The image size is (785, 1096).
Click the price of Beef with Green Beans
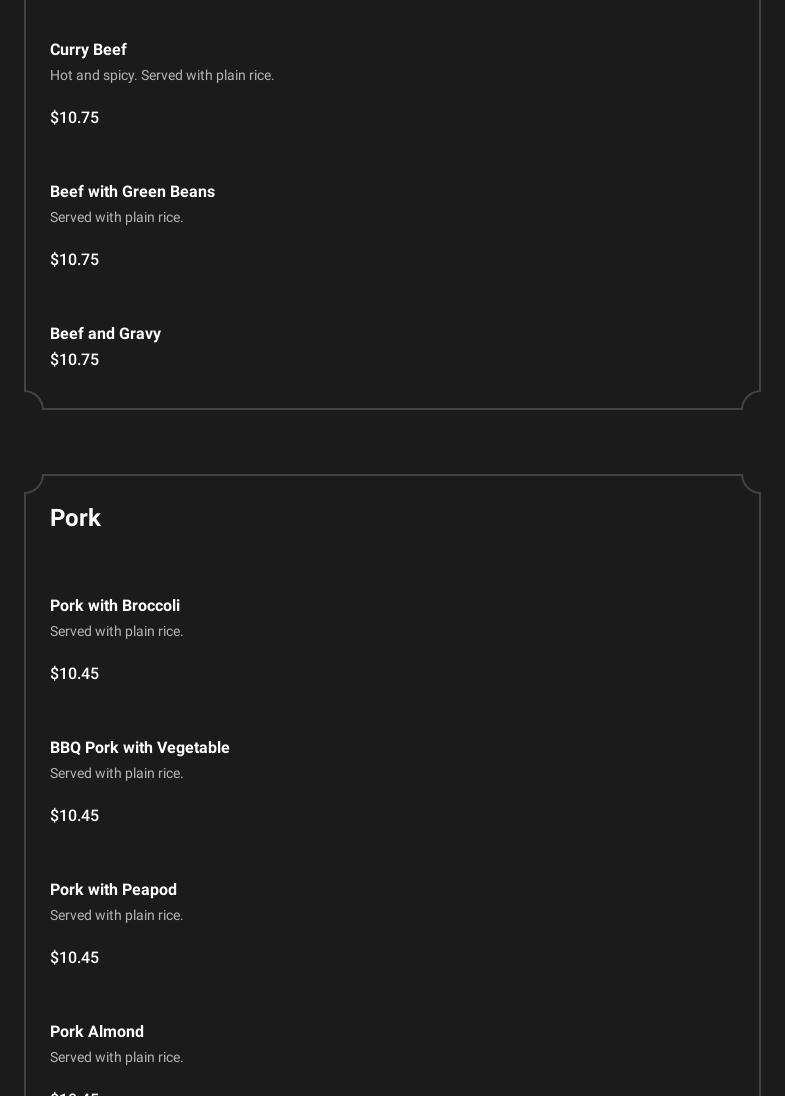(74, 260)
